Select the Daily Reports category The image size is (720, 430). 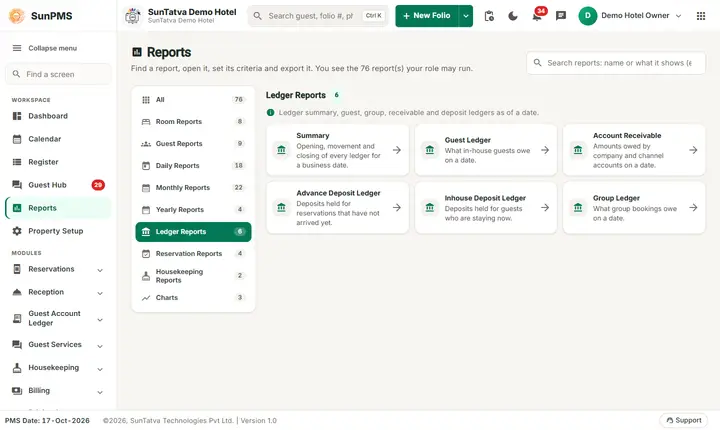(193, 166)
